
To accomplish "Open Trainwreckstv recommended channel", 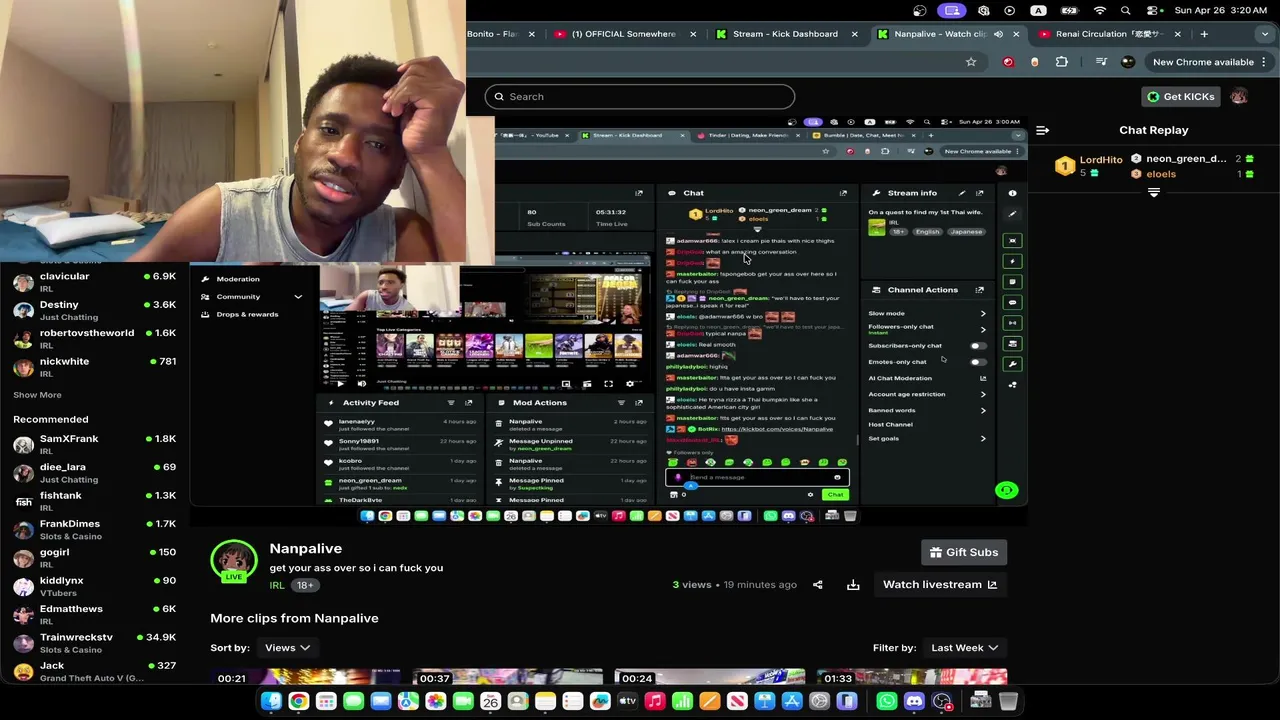I will click(x=95, y=643).
